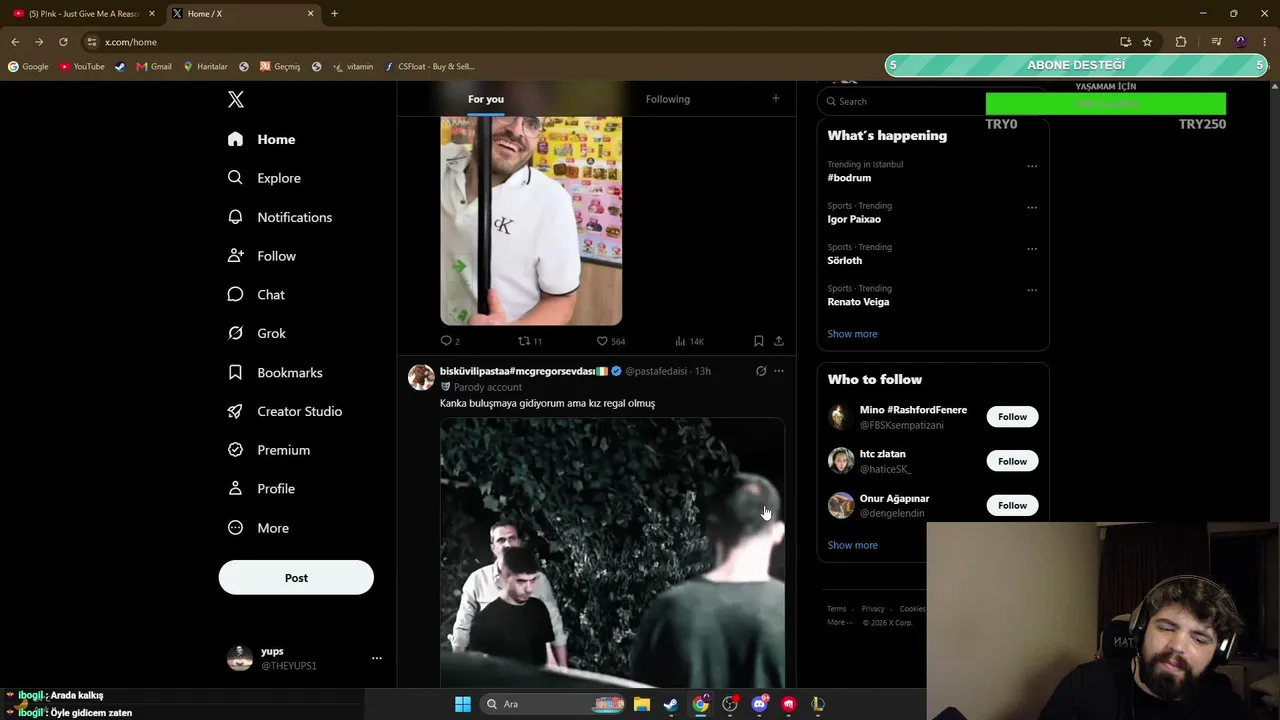Bookmark the post with 564 likes
The width and height of the screenshot is (1280, 720).
click(758, 341)
